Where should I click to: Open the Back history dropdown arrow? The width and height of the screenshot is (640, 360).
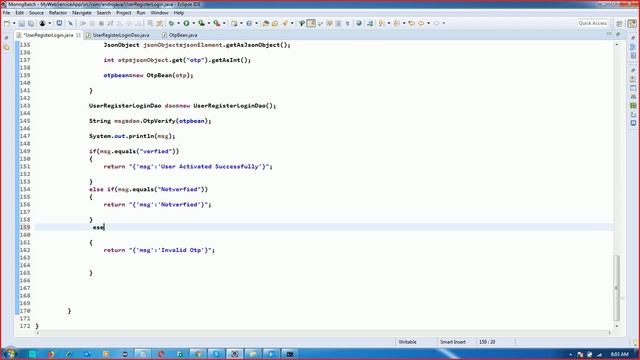(429, 23)
